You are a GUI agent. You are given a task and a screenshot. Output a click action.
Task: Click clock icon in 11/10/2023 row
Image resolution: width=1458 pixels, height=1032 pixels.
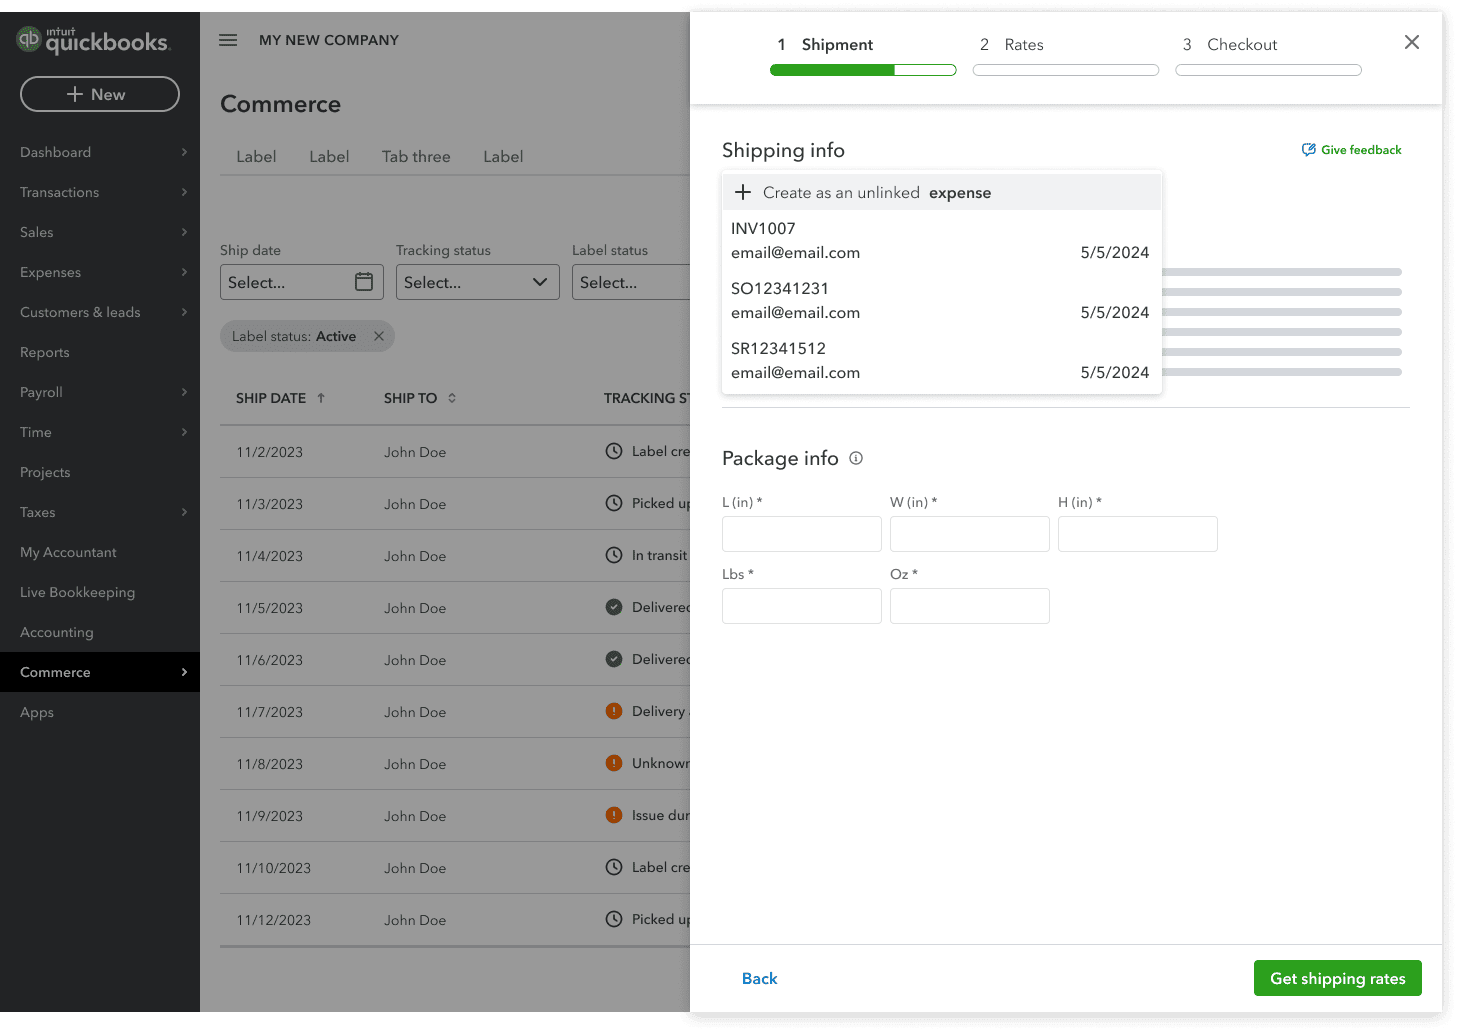pos(614,867)
